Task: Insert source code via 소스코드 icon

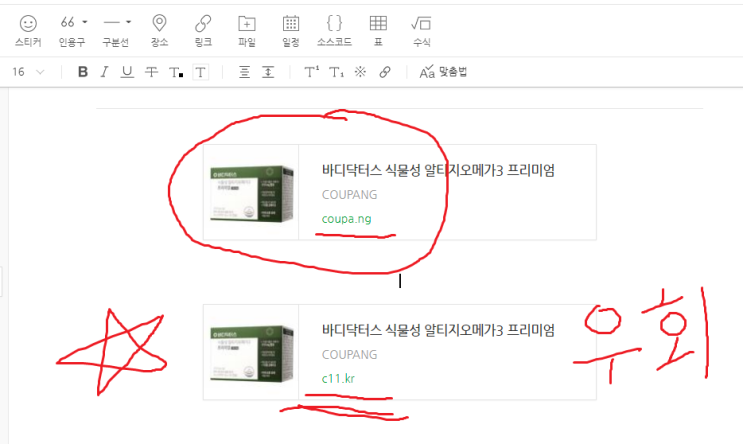Action: click(x=334, y=31)
